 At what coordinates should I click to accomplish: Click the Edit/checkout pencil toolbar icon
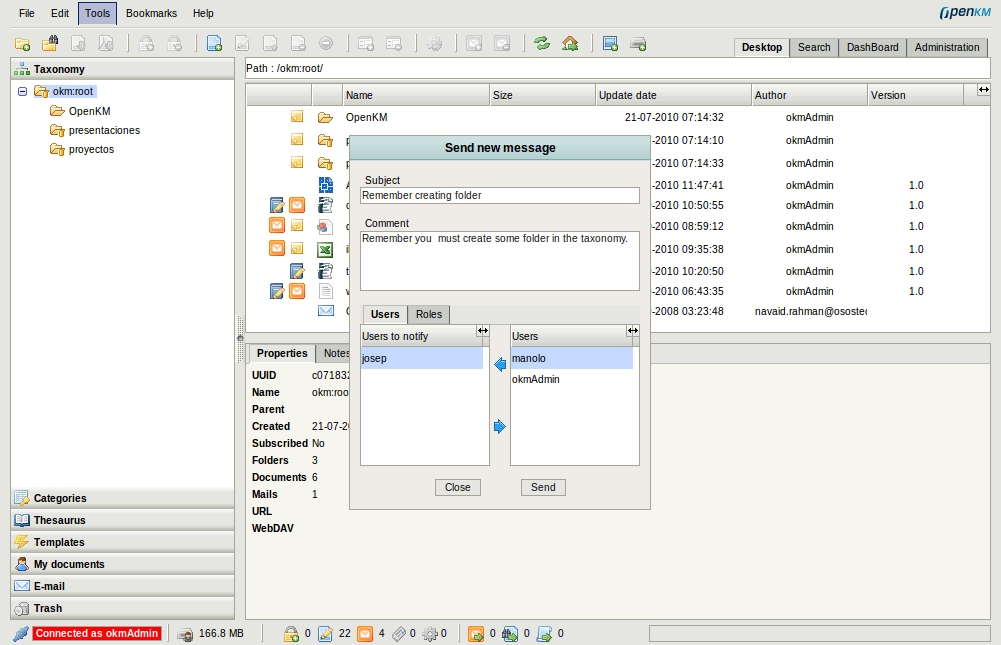click(243, 43)
